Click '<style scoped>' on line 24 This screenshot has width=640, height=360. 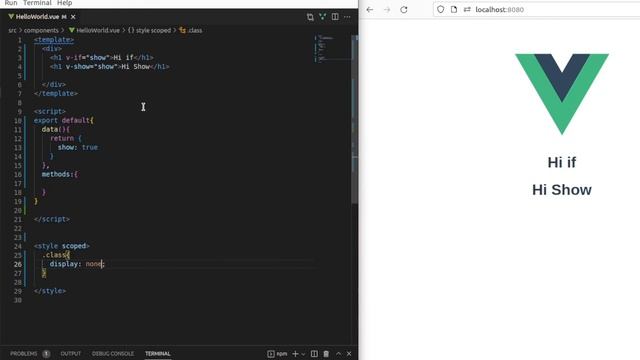point(62,246)
